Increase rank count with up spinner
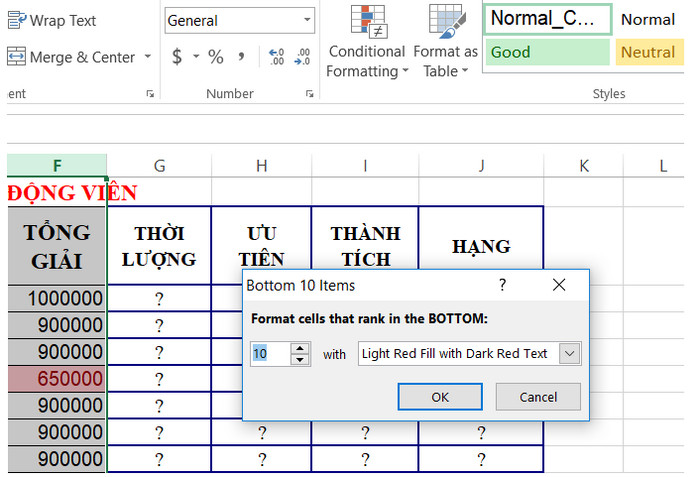 [x=300, y=348]
